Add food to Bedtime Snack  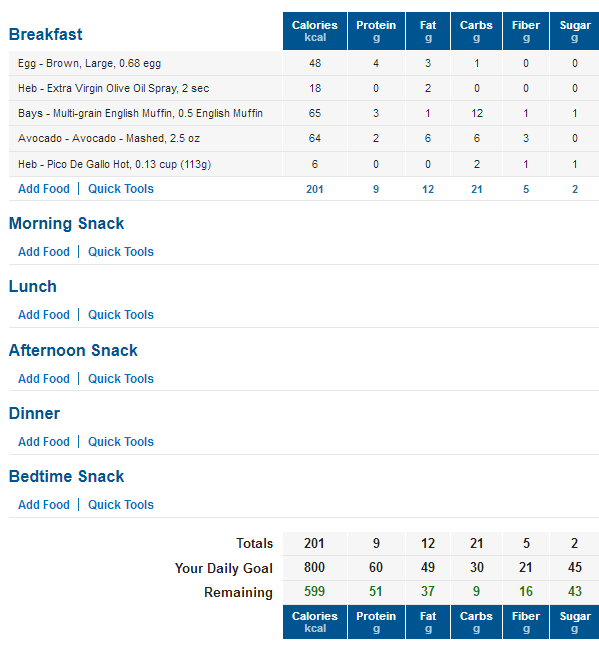(44, 505)
